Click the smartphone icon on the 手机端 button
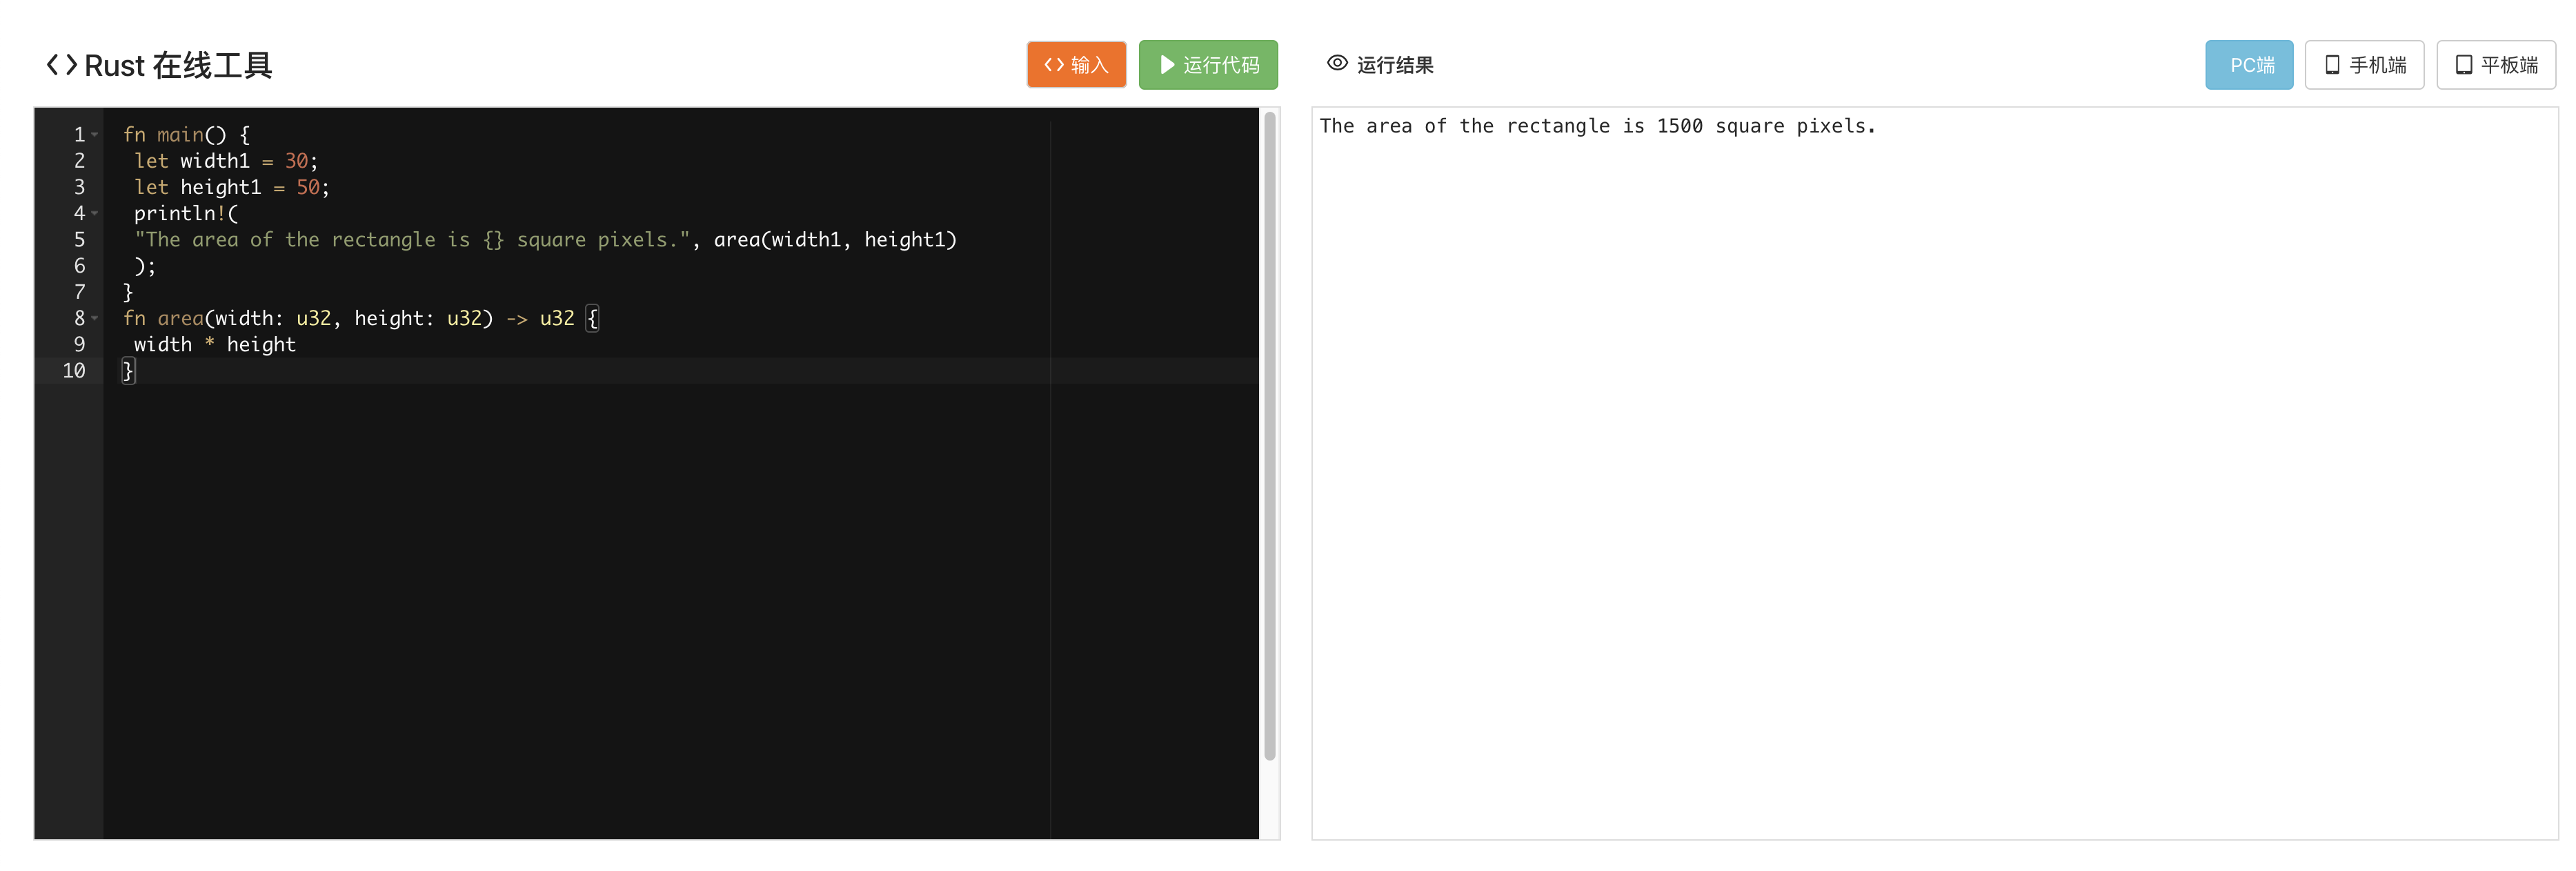 [x=2332, y=64]
